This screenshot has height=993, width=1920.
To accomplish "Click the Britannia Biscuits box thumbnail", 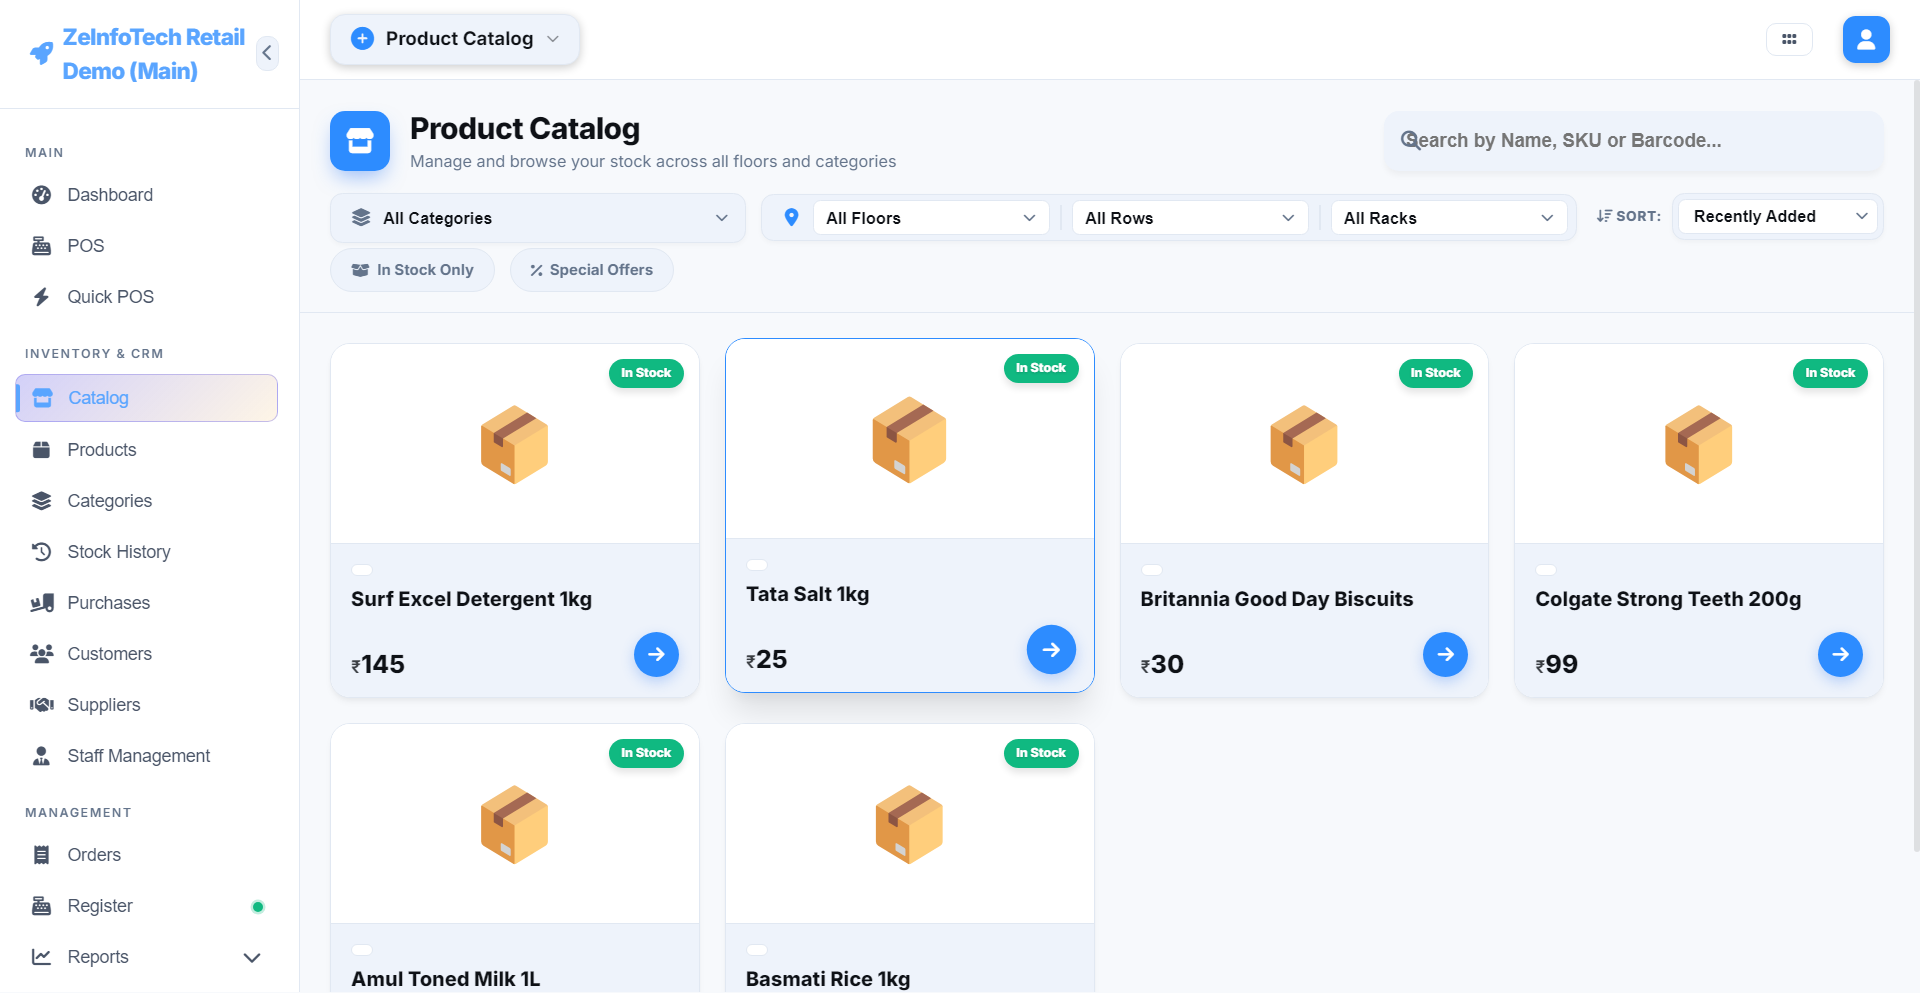I will point(1304,445).
